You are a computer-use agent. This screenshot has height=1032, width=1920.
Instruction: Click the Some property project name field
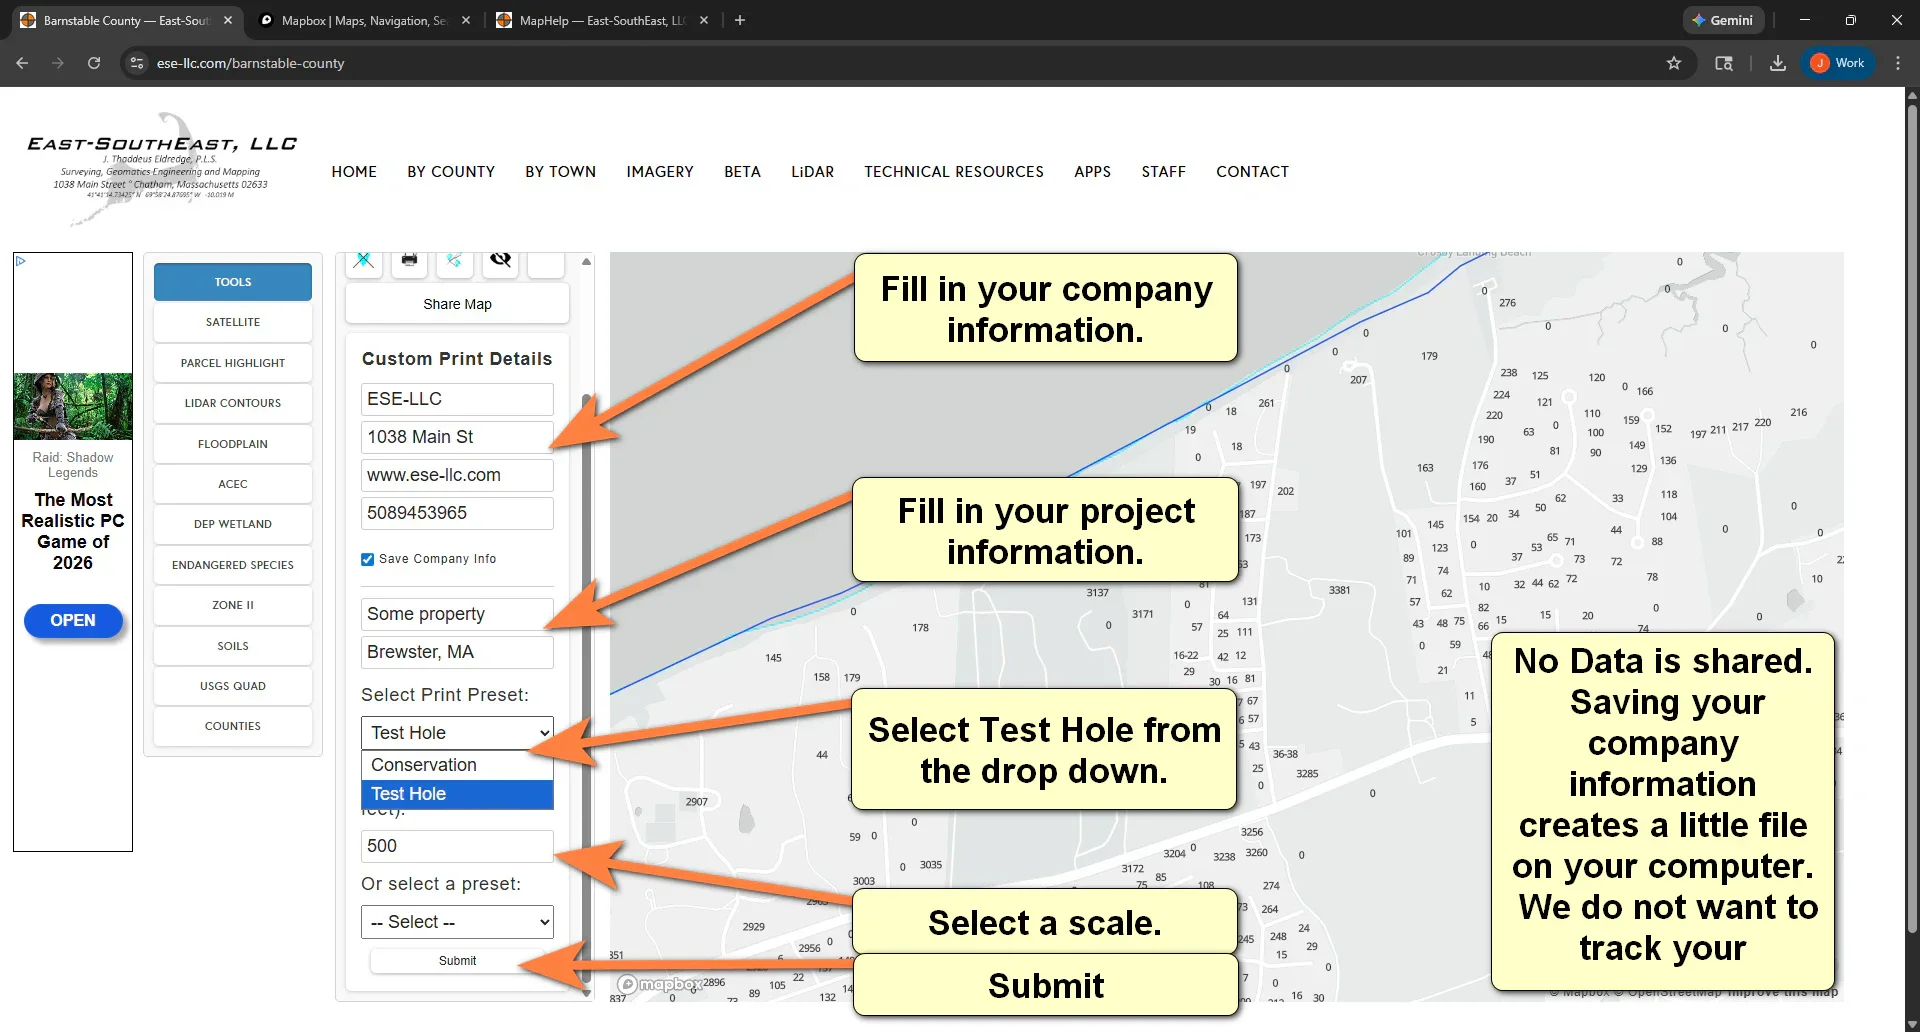(x=456, y=613)
